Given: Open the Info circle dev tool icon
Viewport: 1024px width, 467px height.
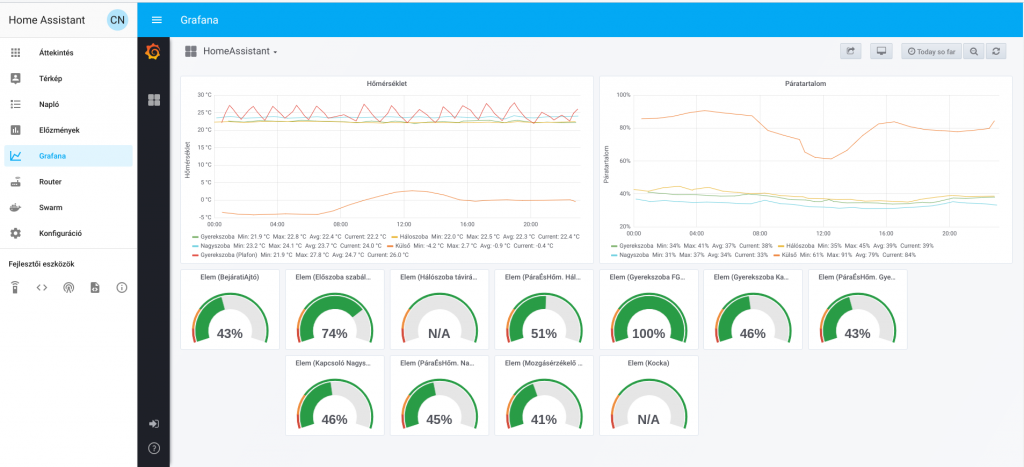Looking at the screenshot, I should point(121,287).
